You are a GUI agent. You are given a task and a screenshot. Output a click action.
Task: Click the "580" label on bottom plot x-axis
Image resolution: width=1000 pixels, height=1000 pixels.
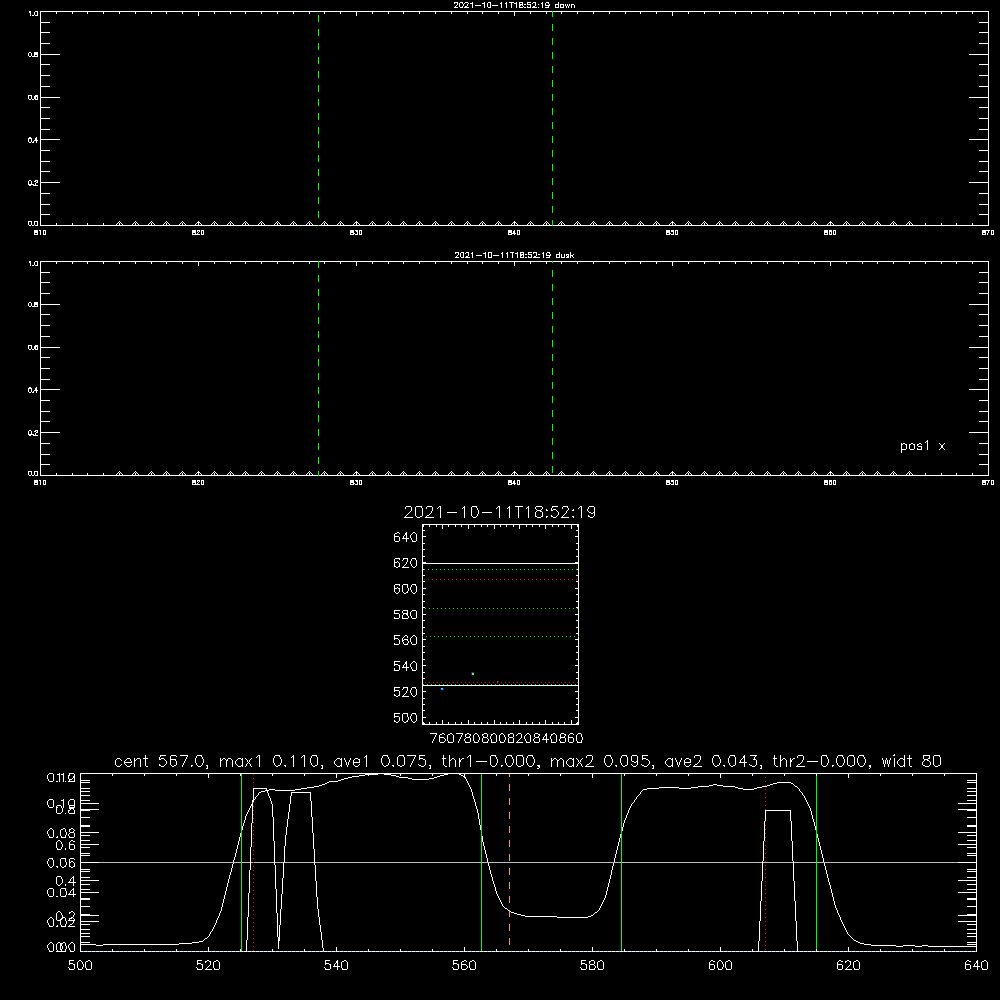coord(592,966)
